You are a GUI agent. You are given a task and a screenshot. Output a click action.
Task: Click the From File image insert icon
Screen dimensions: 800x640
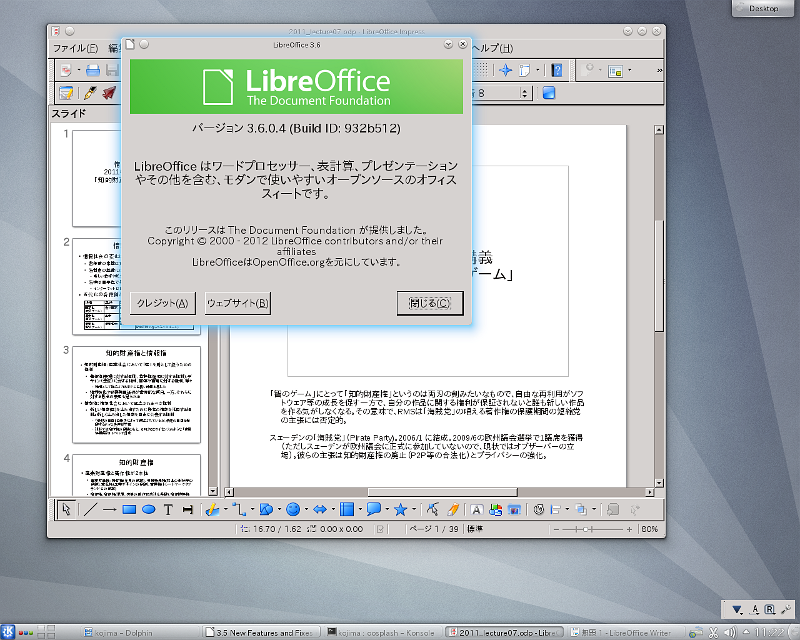(495, 509)
